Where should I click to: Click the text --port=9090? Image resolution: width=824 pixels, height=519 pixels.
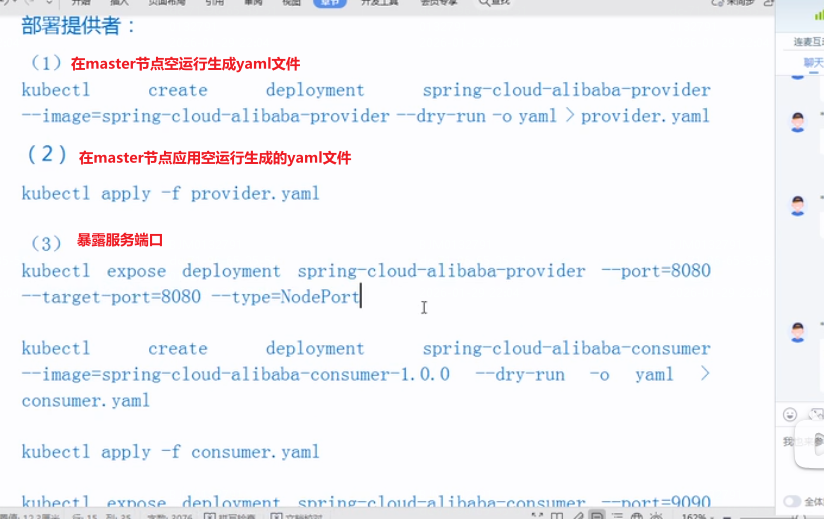(656, 502)
